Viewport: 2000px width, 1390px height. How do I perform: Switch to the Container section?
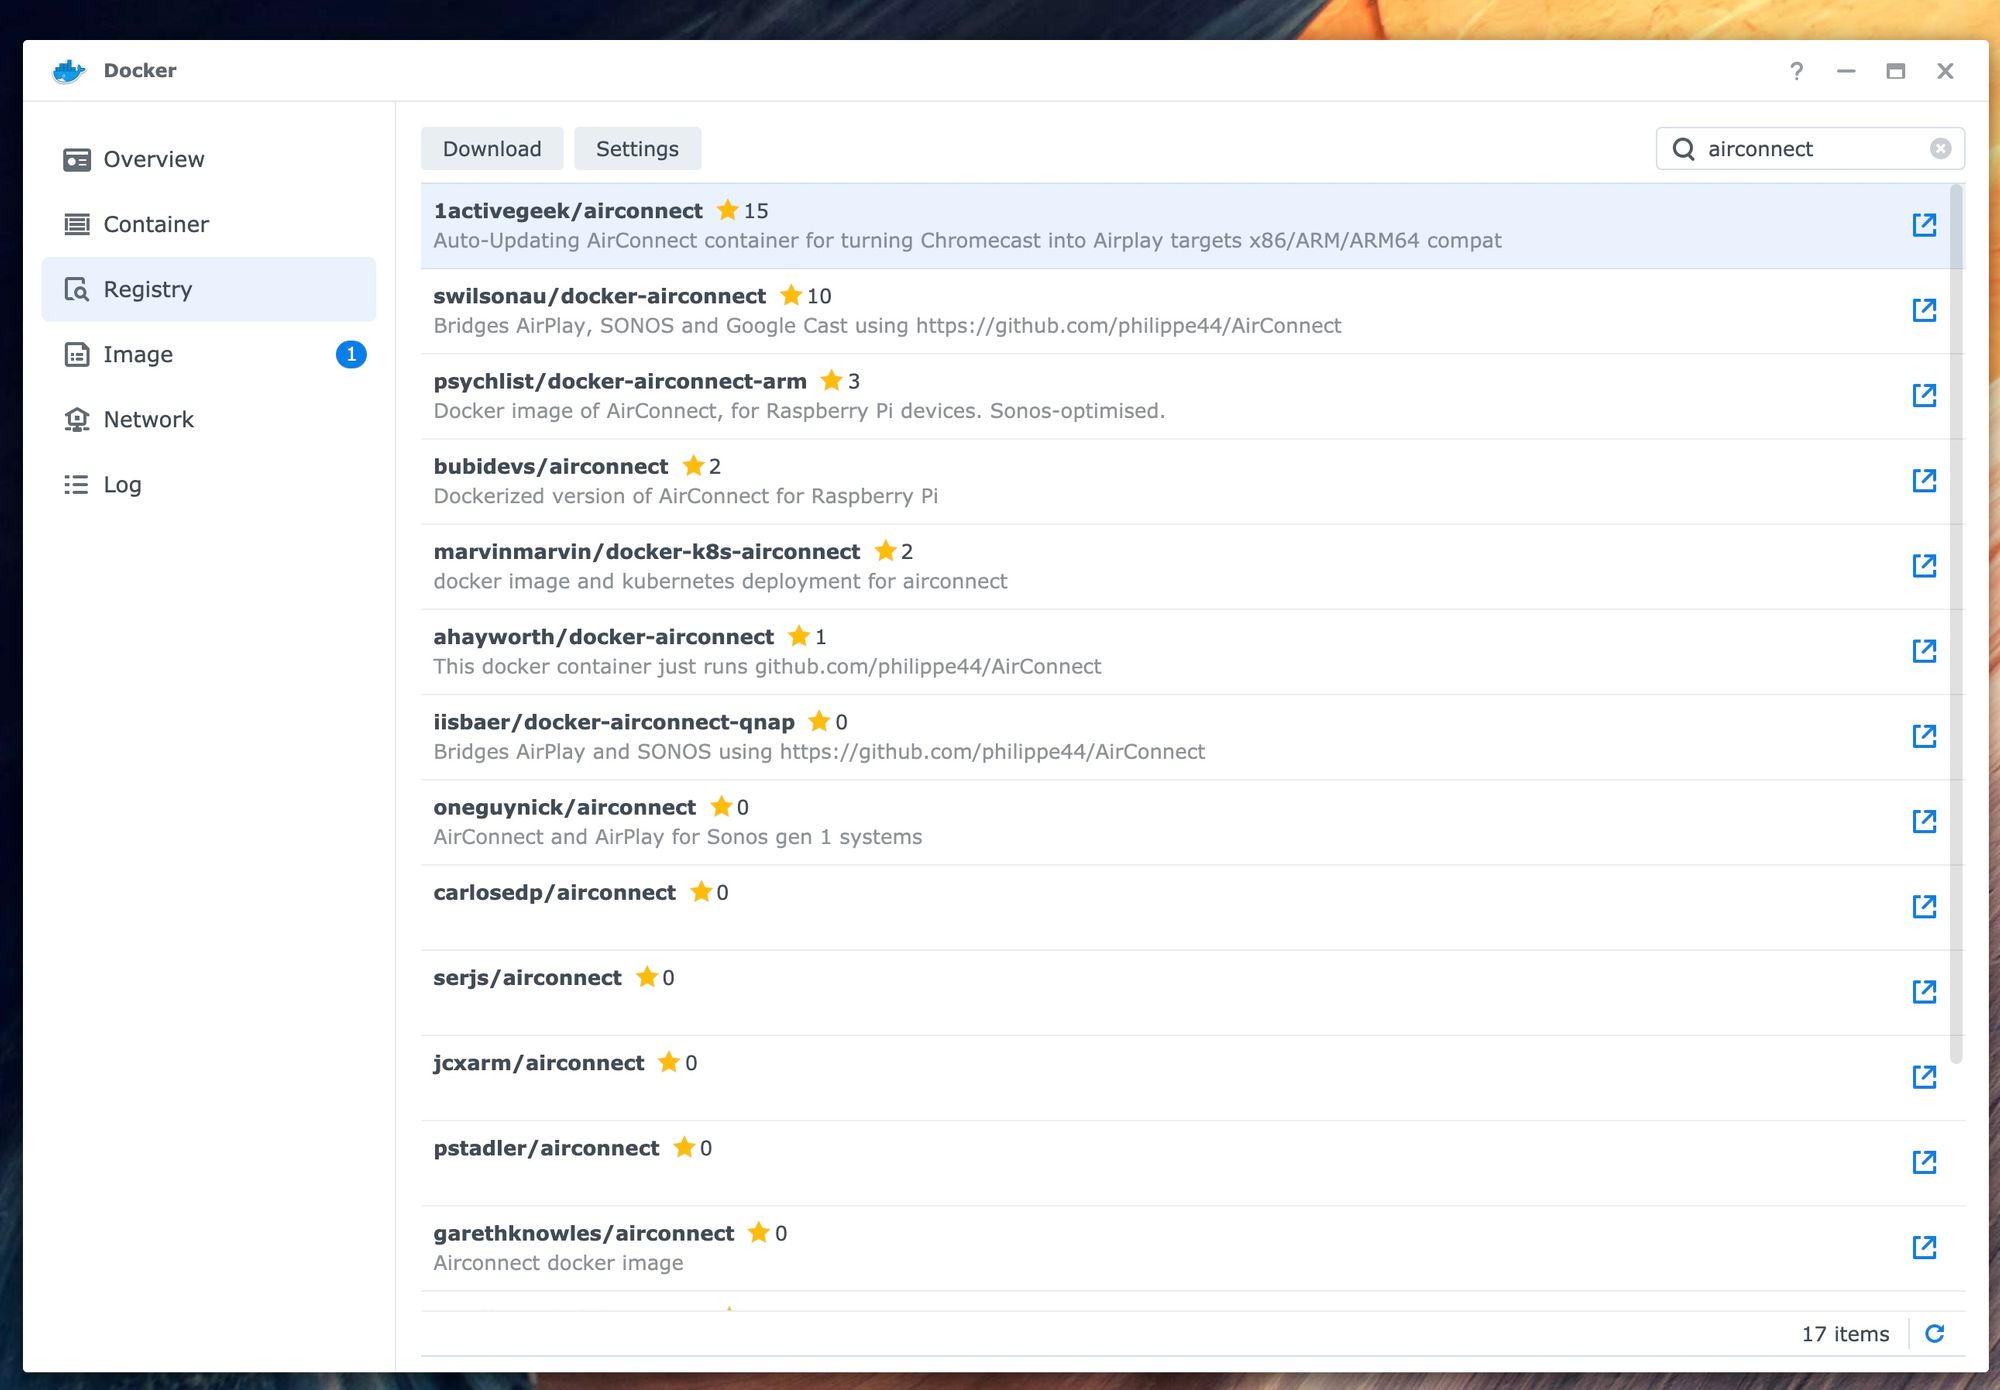(156, 225)
